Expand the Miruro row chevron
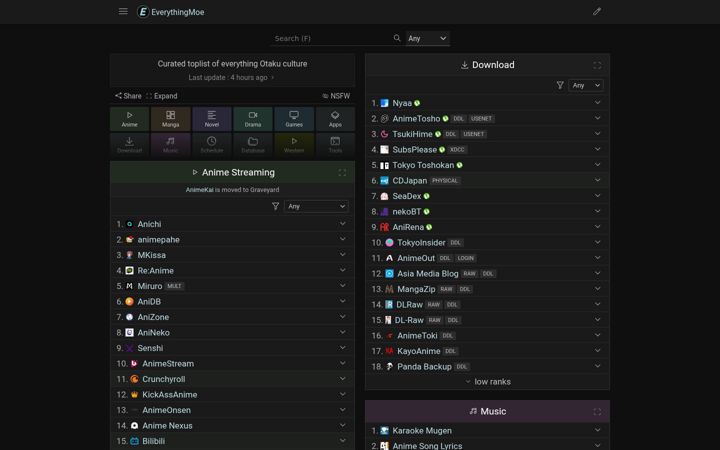Viewport: 720px width, 450px height. pyautogui.click(x=343, y=286)
